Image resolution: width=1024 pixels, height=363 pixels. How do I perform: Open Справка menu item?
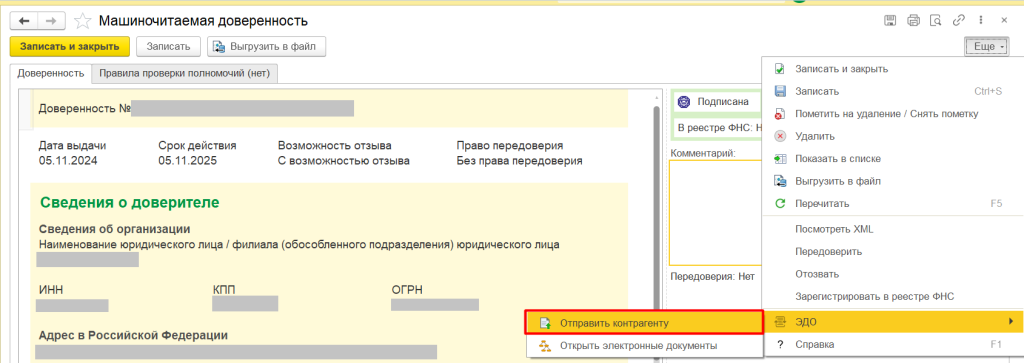[892, 344]
